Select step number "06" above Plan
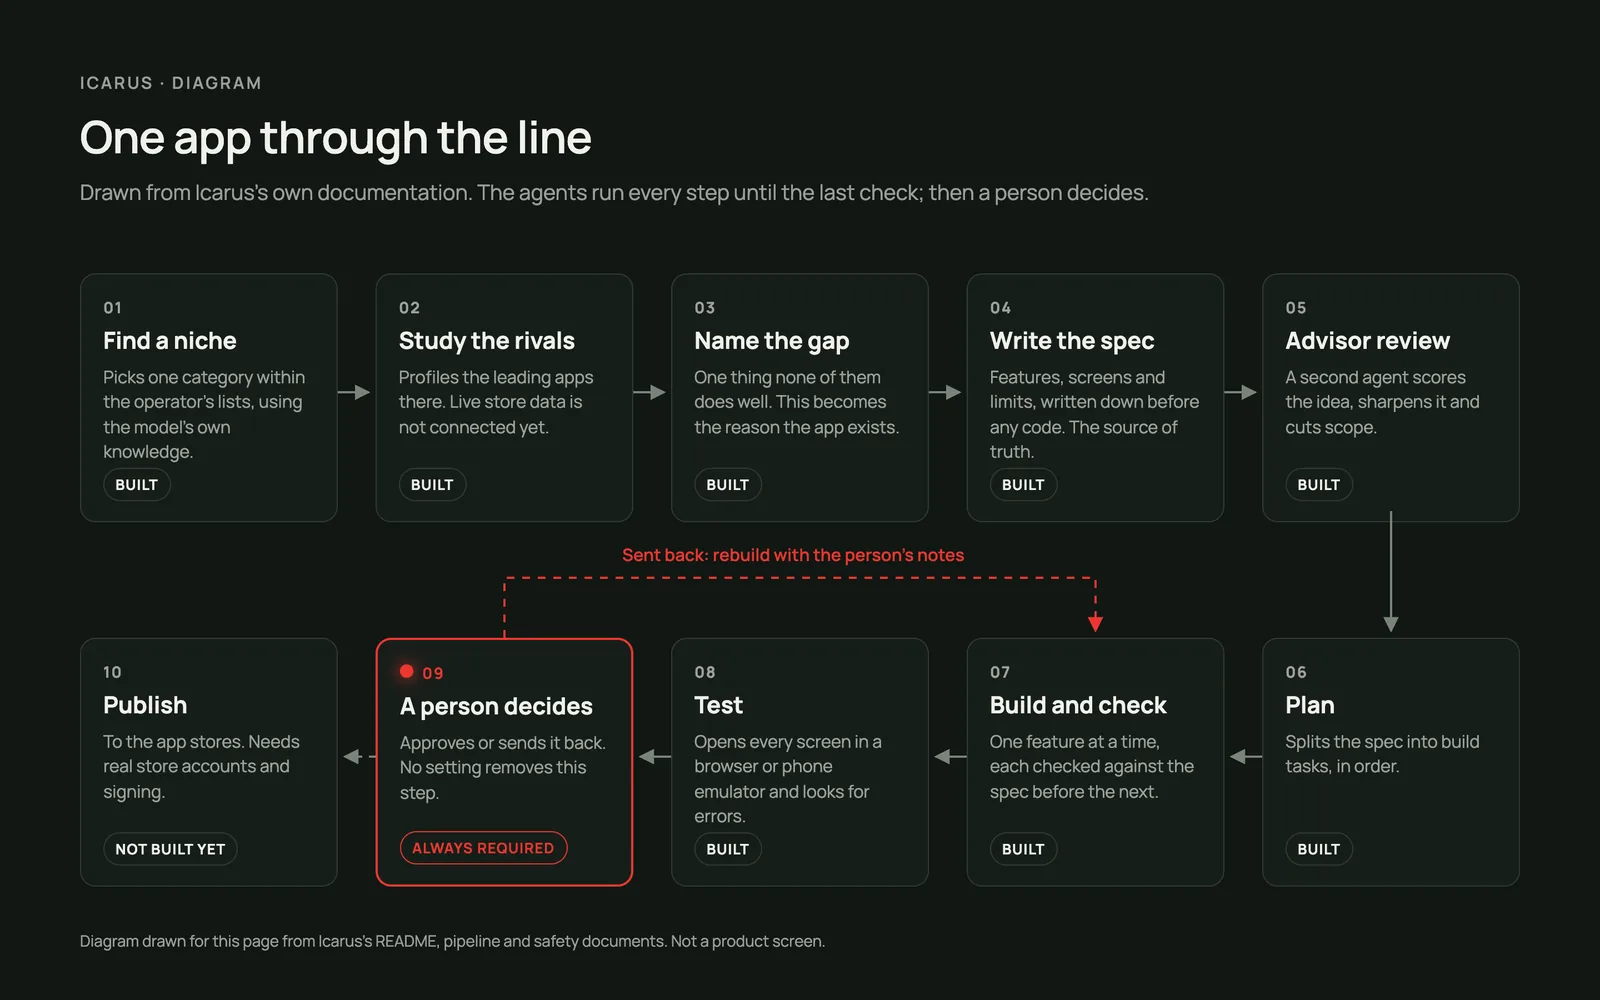 [1296, 672]
